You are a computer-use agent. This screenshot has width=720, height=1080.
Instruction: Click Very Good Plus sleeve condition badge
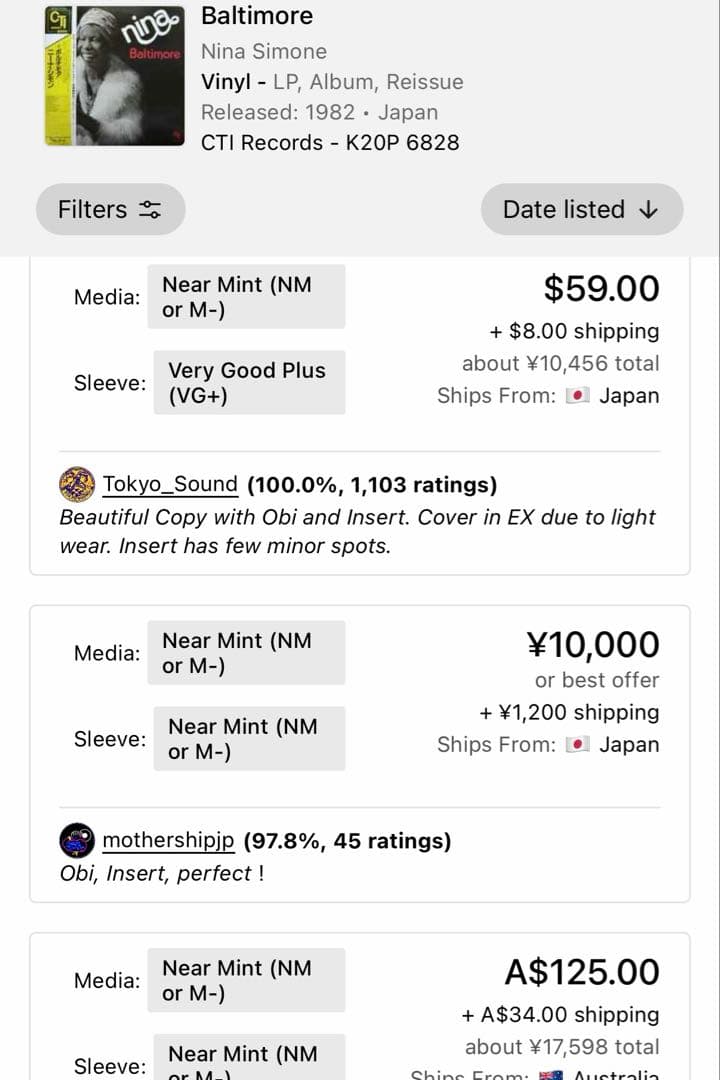(x=249, y=382)
